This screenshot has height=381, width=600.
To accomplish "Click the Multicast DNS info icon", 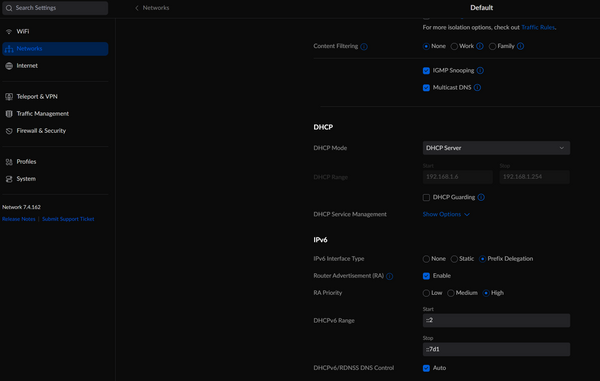I will tap(477, 88).
